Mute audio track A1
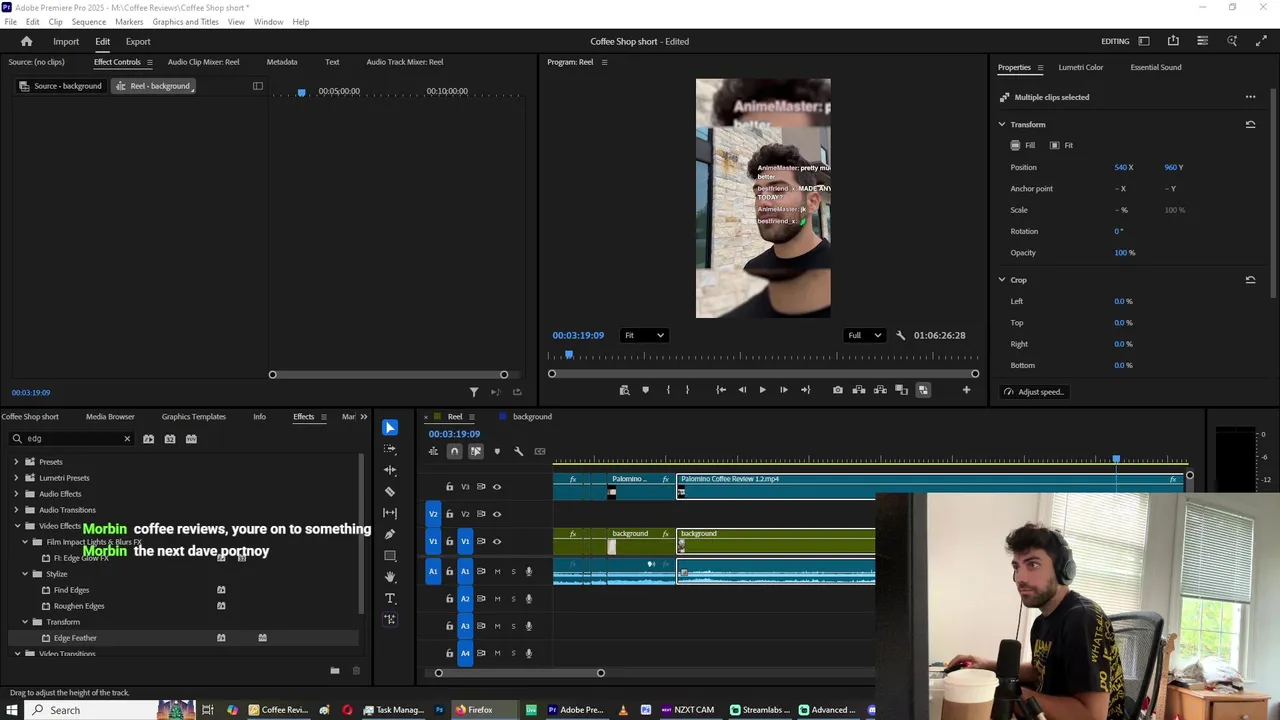1280x720 pixels. (x=497, y=572)
